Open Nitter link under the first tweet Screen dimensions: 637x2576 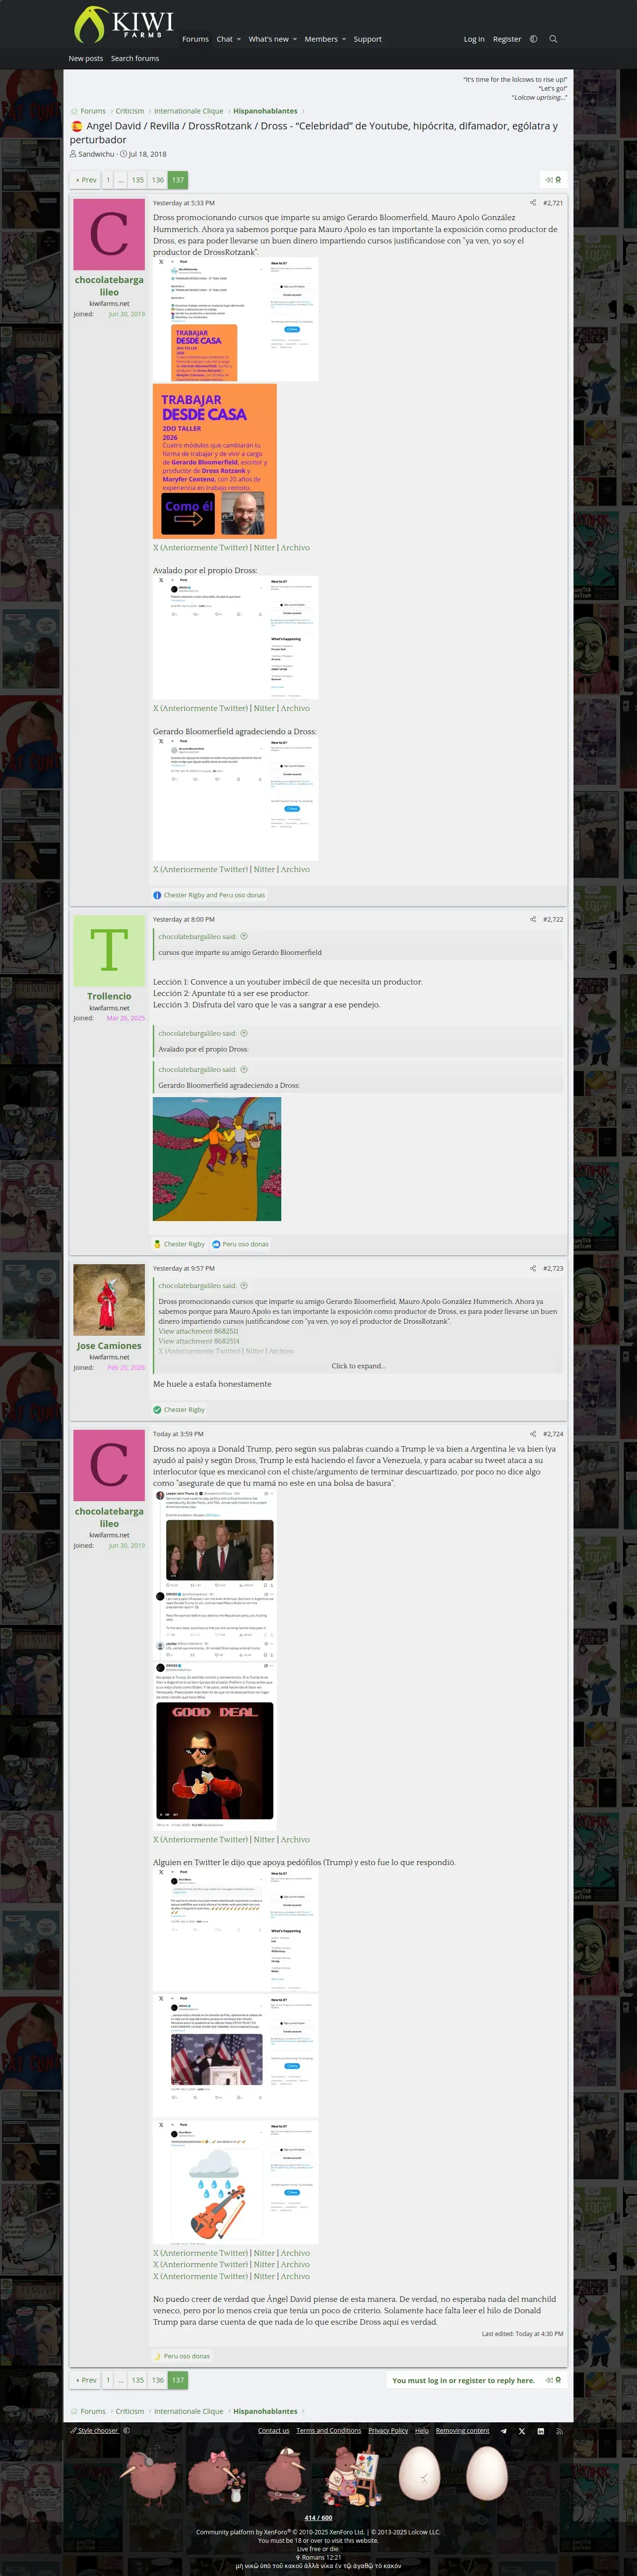click(x=264, y=547)
